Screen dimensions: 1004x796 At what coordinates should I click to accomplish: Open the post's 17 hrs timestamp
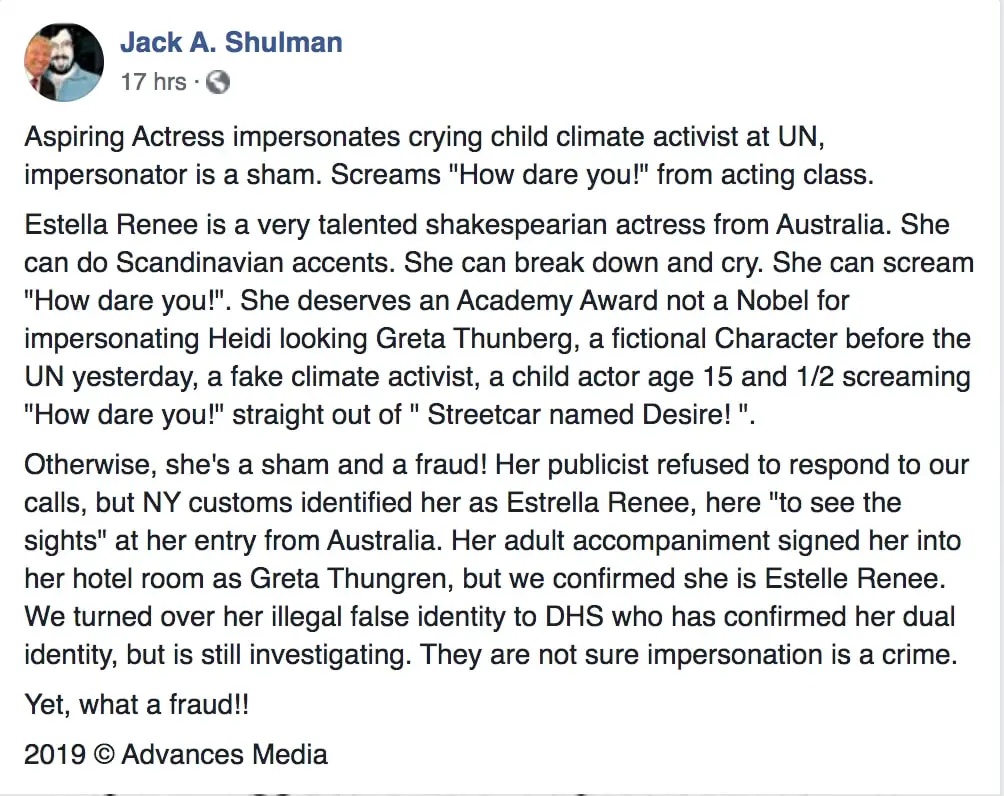click(154, 82)
